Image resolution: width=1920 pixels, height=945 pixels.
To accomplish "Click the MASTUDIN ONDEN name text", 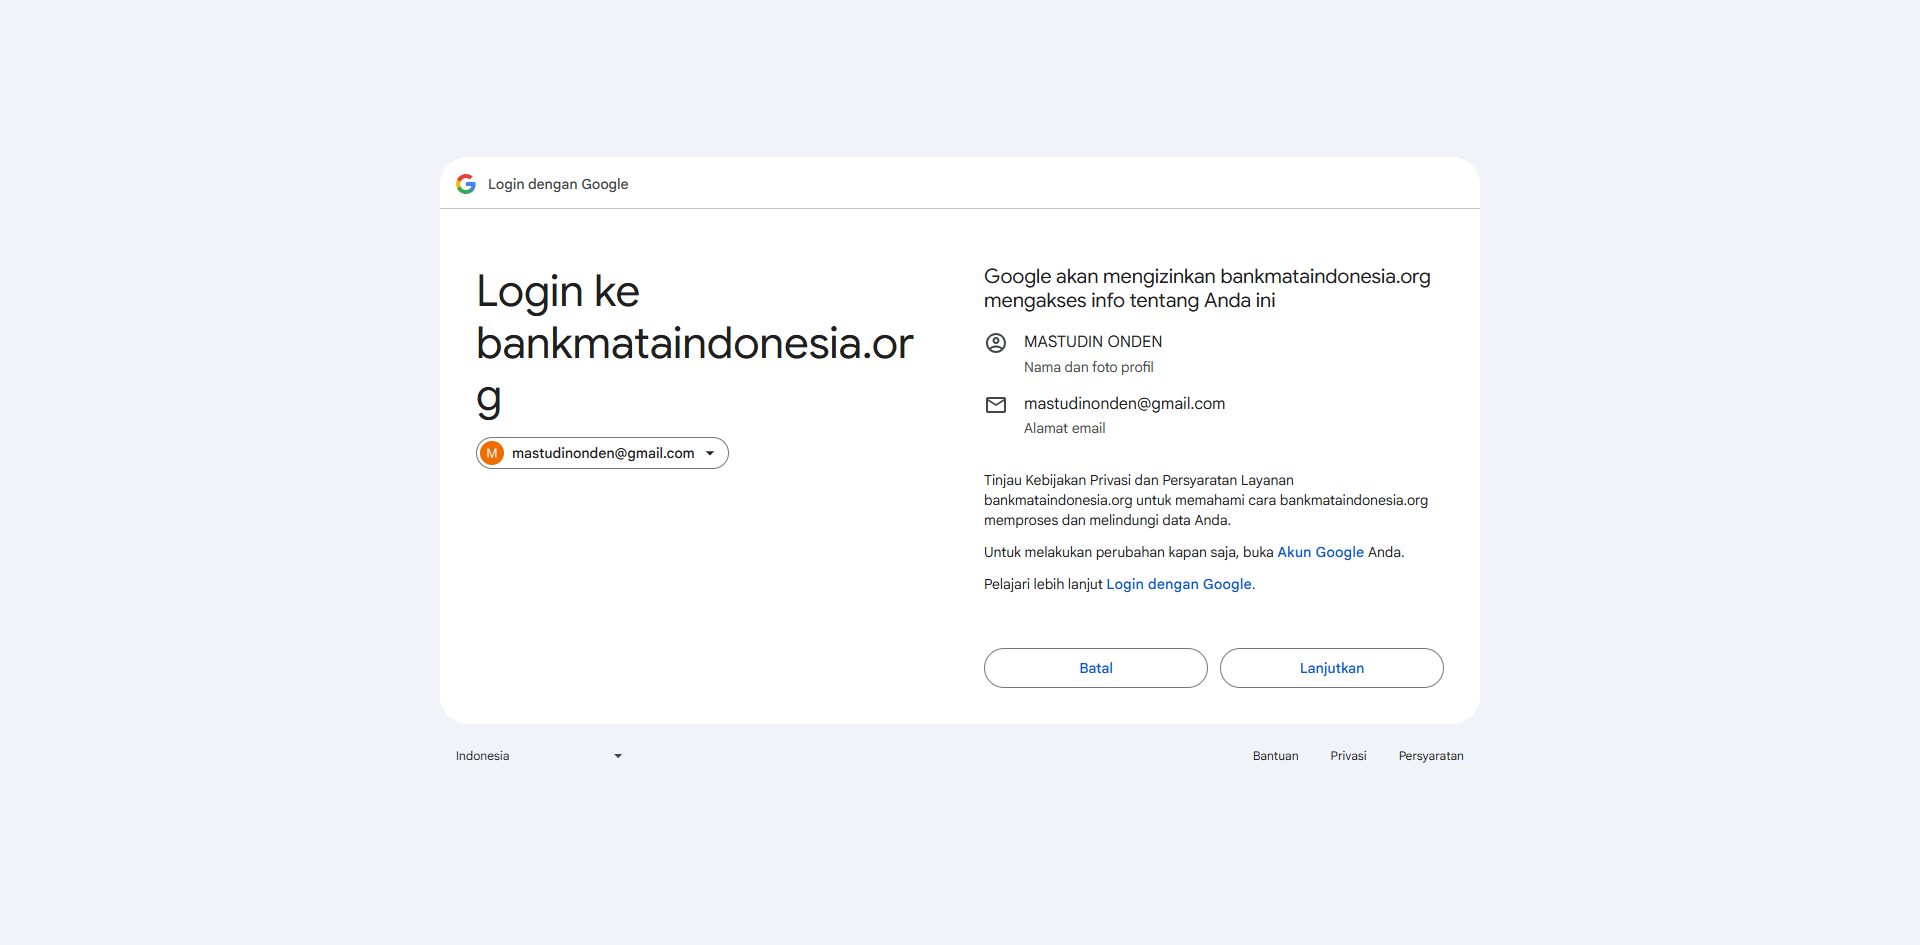I will 1092,342.
